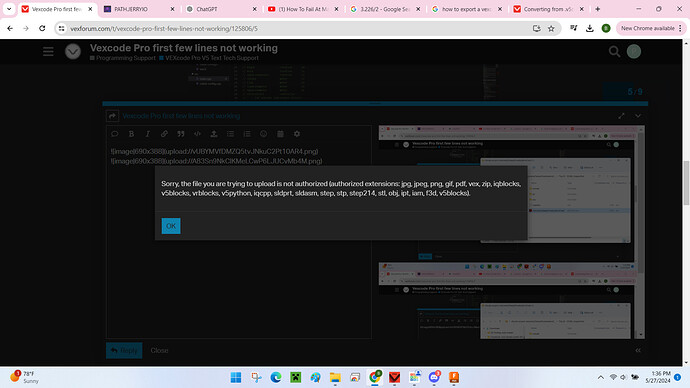Open forum search magnifier icon

tap(614, 51)
